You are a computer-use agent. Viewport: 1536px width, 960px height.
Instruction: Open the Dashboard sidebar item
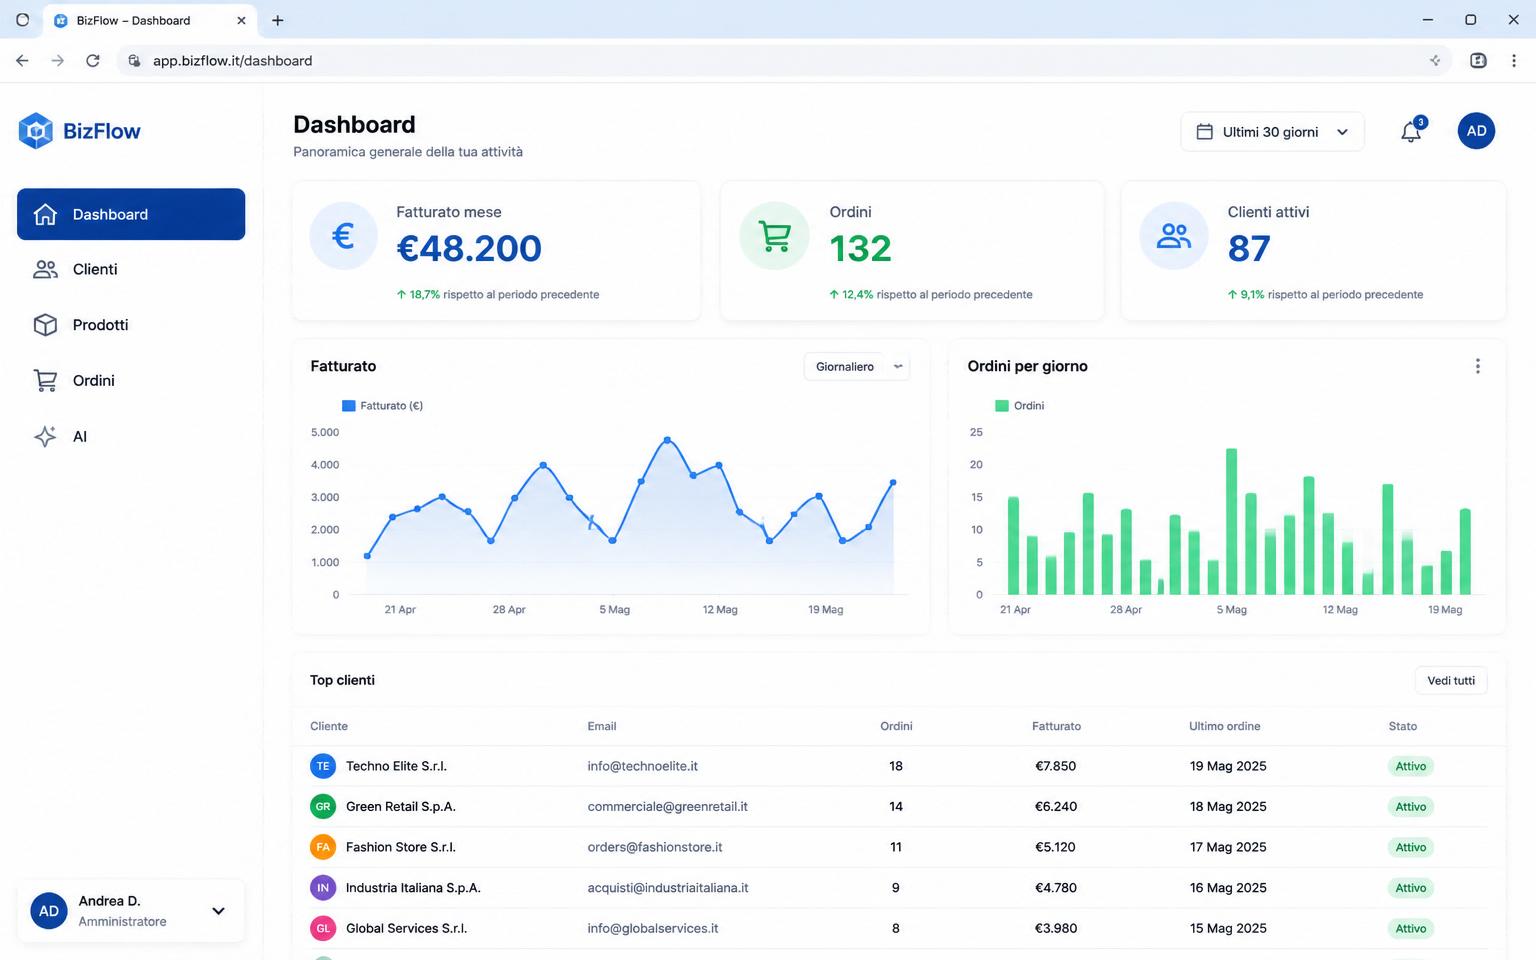coord(131,214)
